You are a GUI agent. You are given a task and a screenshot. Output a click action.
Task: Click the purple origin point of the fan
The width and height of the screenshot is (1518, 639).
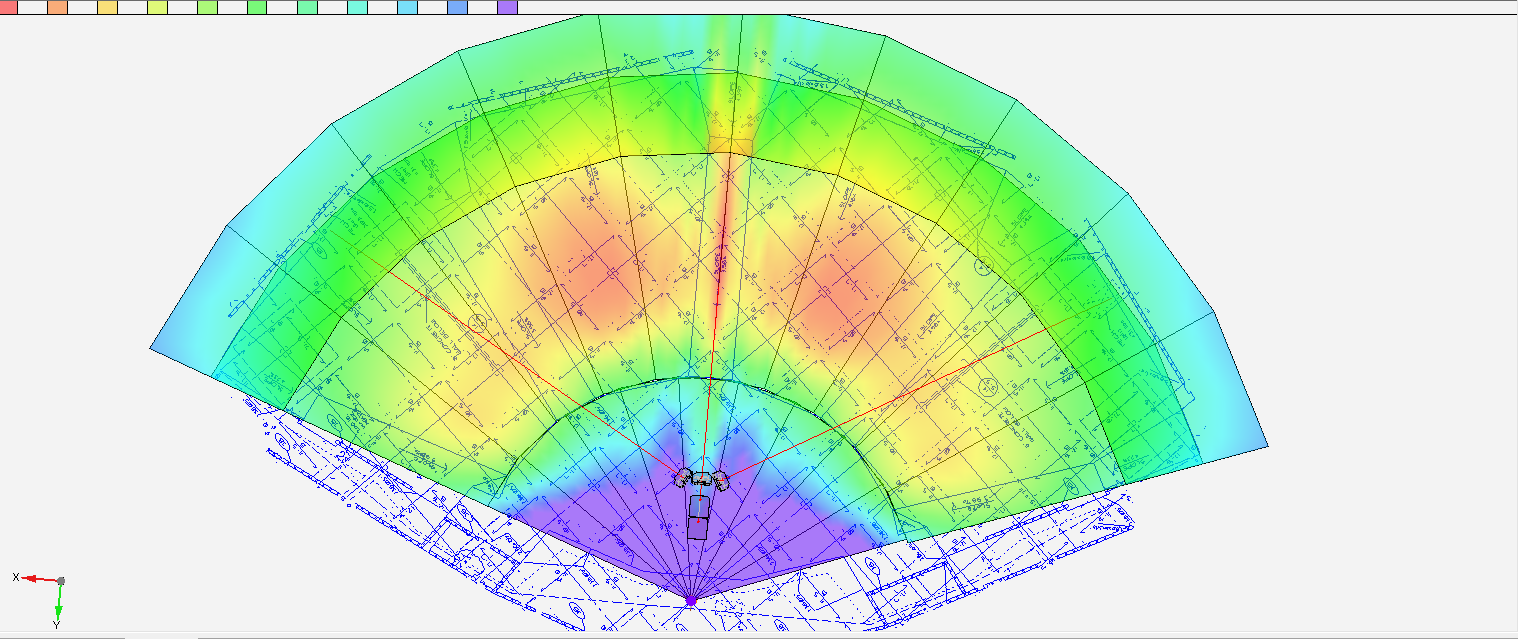[690, 601]
